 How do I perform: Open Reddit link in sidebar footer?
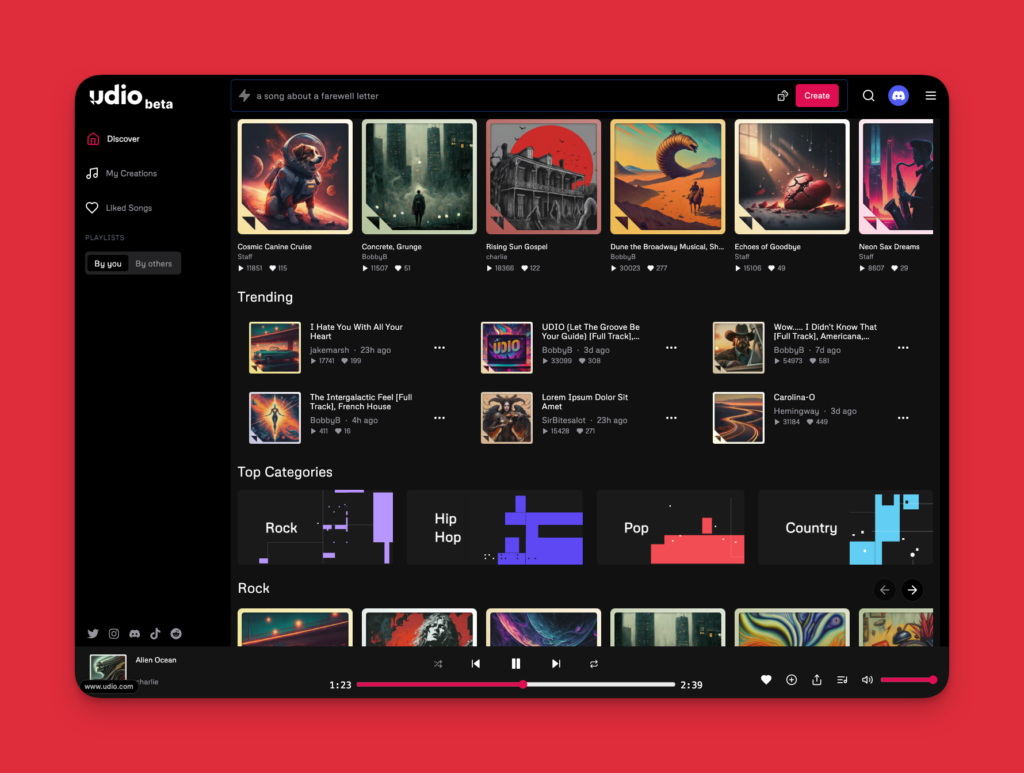point(176,633)
